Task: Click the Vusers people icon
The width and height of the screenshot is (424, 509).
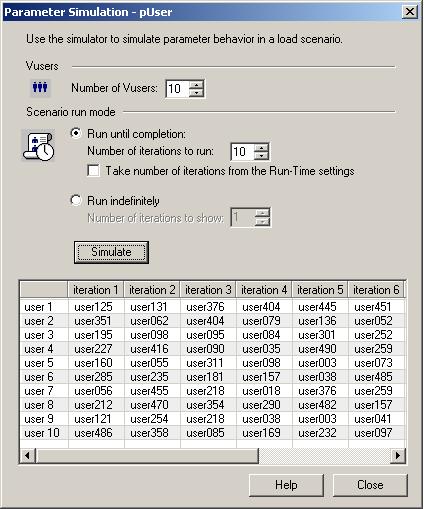Action: click(40, 88)
